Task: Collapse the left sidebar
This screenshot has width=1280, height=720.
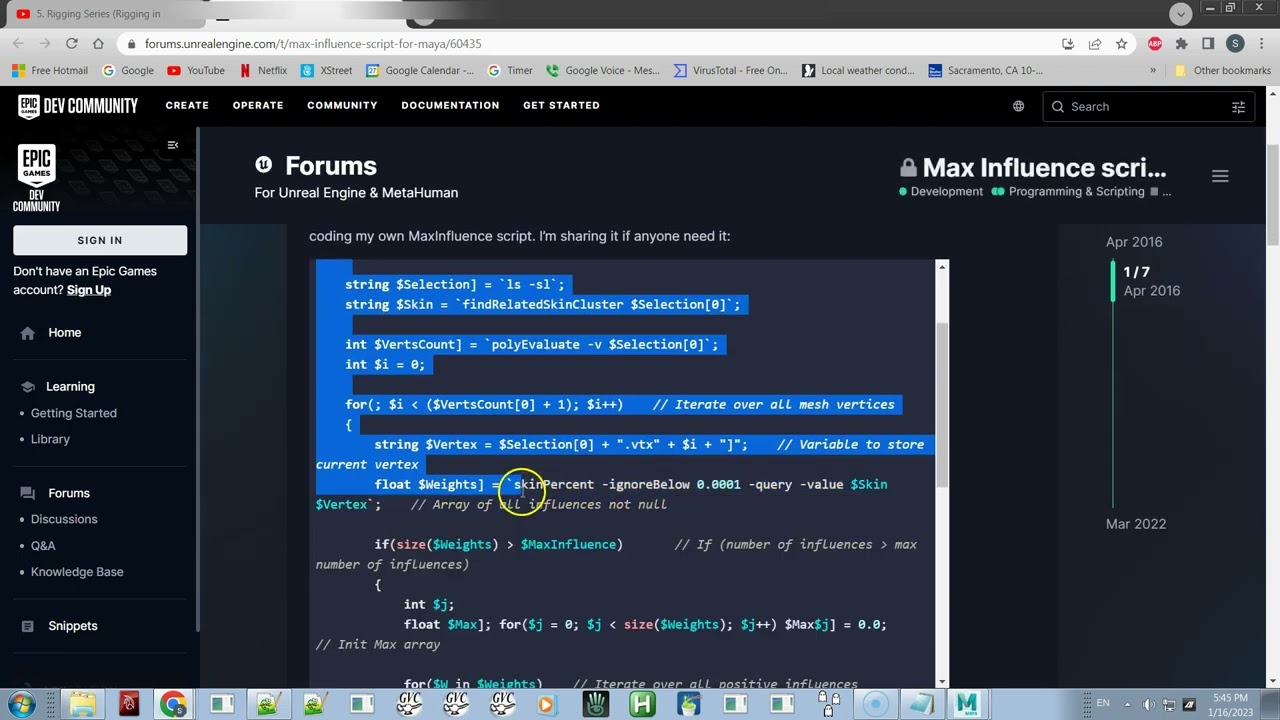Action: pos(173,146)
